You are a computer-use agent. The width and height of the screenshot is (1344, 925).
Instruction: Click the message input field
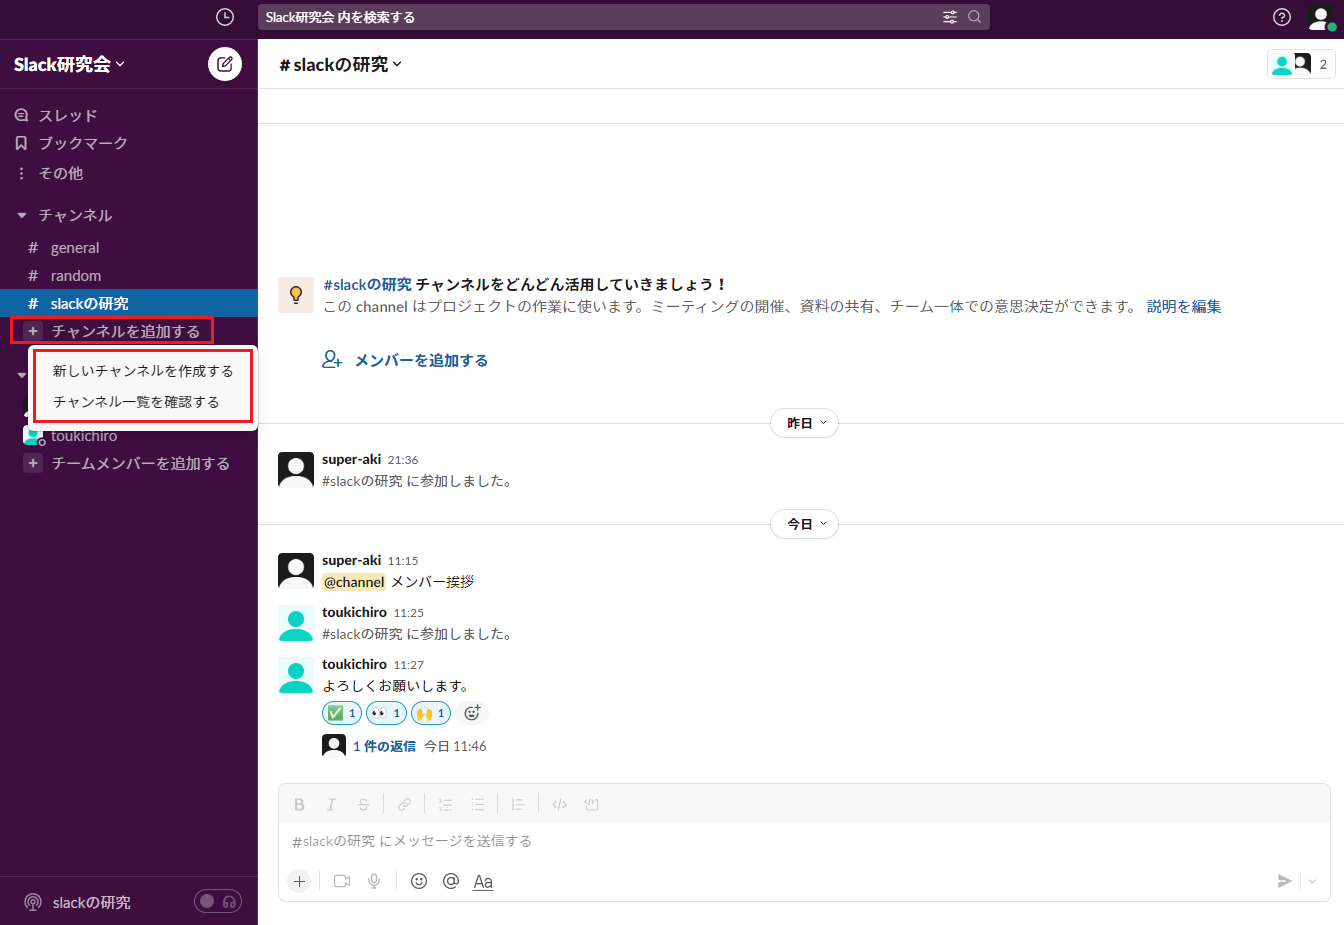(800, 841)
